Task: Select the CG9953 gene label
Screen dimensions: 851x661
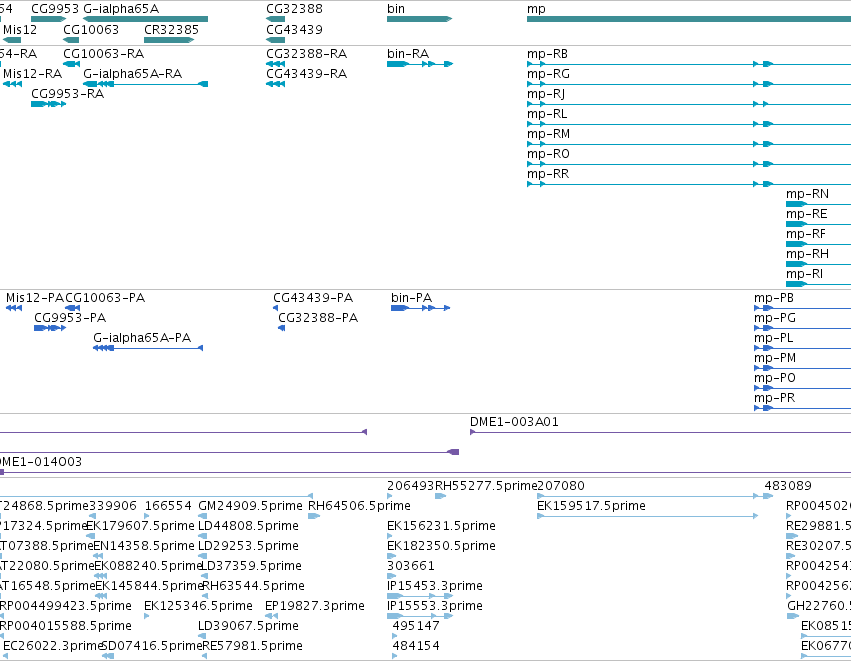Action: pos(55,9)
